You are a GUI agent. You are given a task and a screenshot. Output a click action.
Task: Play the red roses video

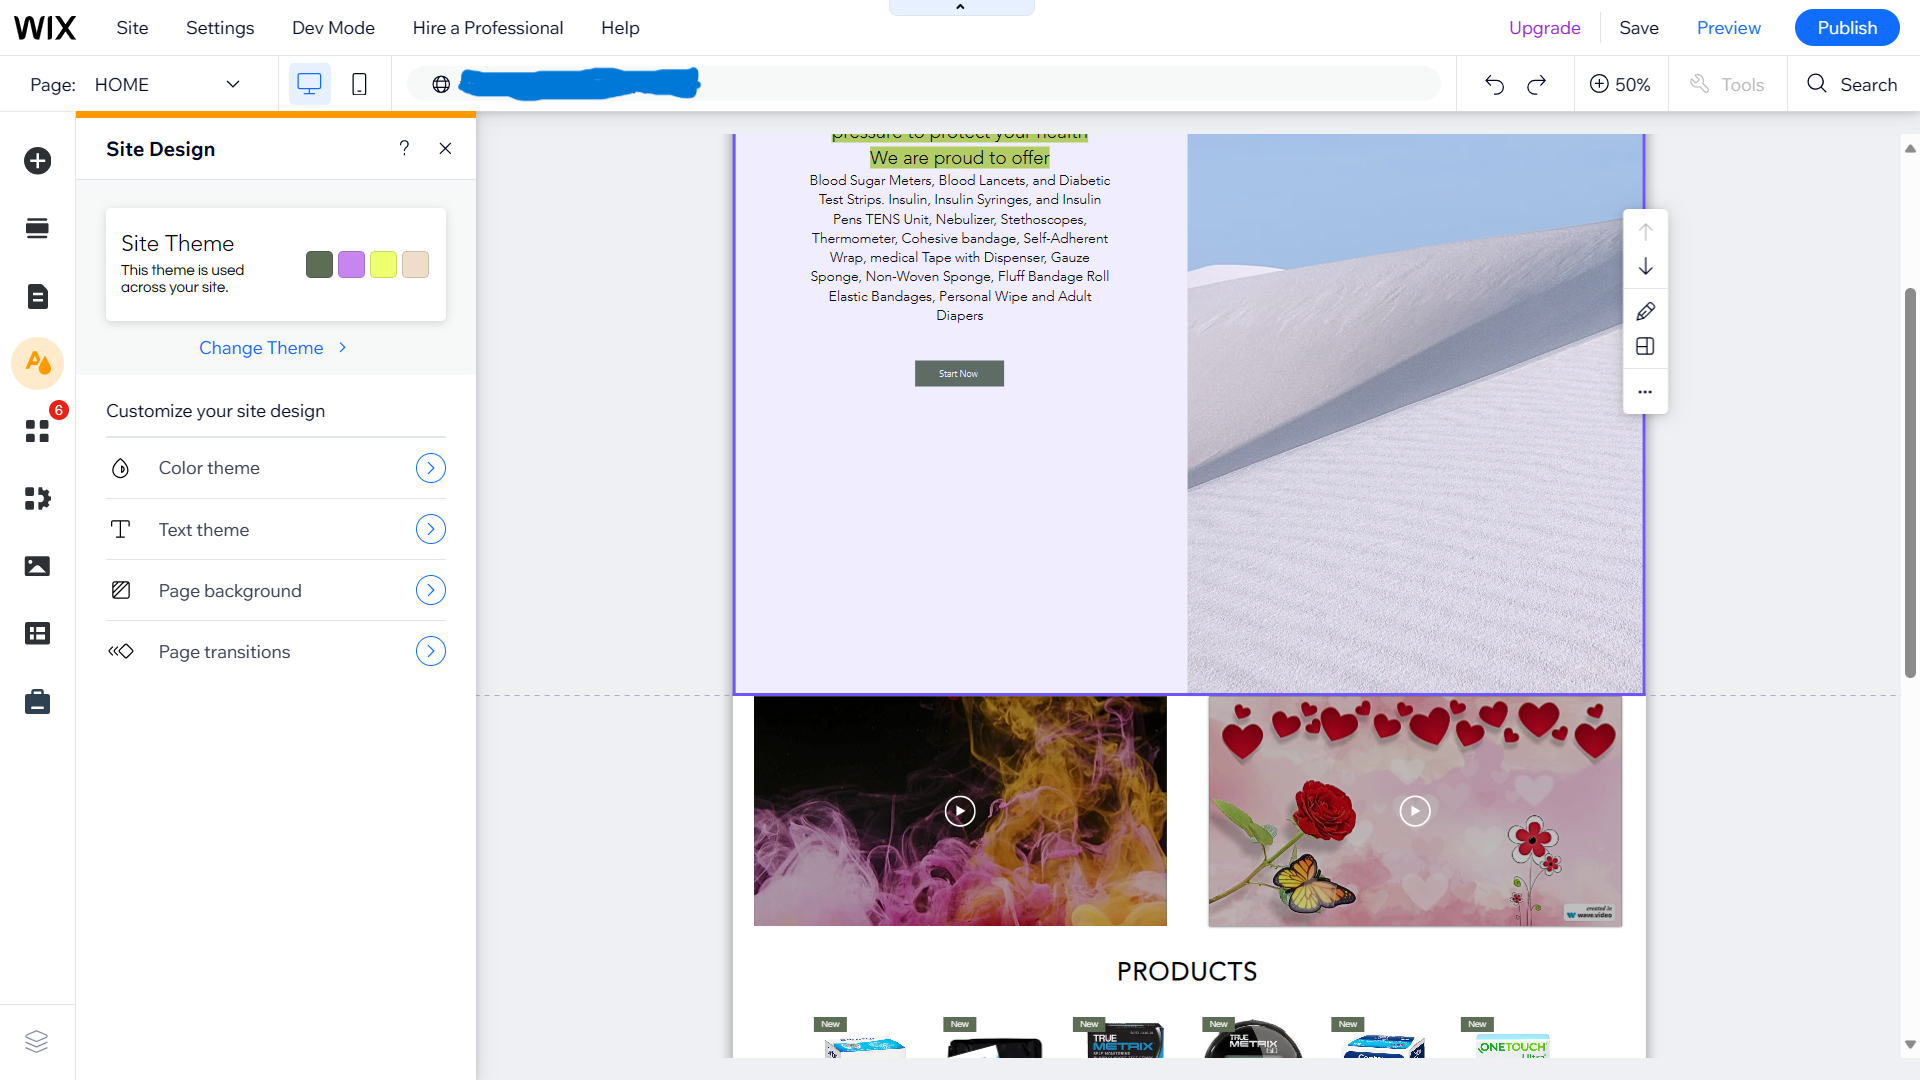(1414, 810)
